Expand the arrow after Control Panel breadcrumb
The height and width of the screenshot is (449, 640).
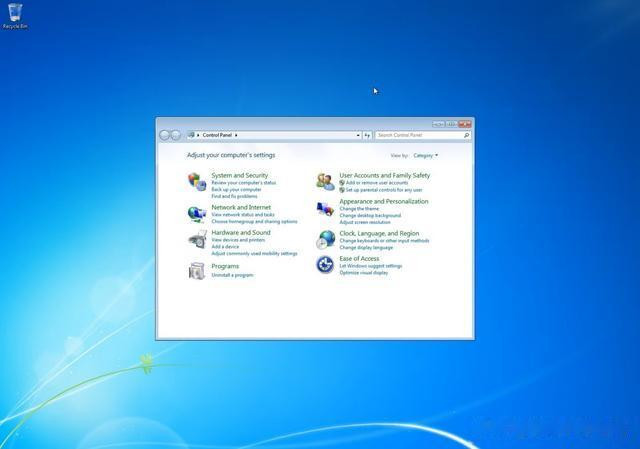pyautogui.click(x=236, y=135)
